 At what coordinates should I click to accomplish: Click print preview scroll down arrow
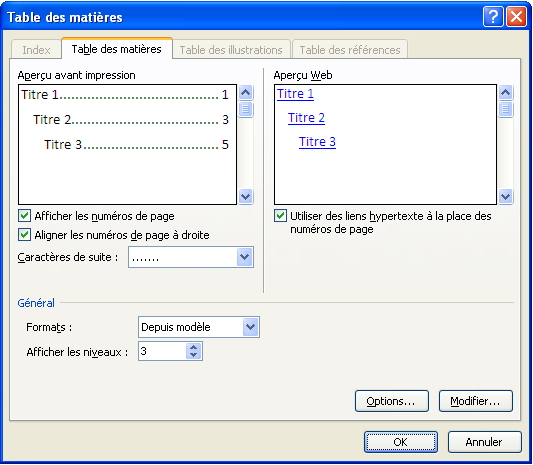coord(245,196)
